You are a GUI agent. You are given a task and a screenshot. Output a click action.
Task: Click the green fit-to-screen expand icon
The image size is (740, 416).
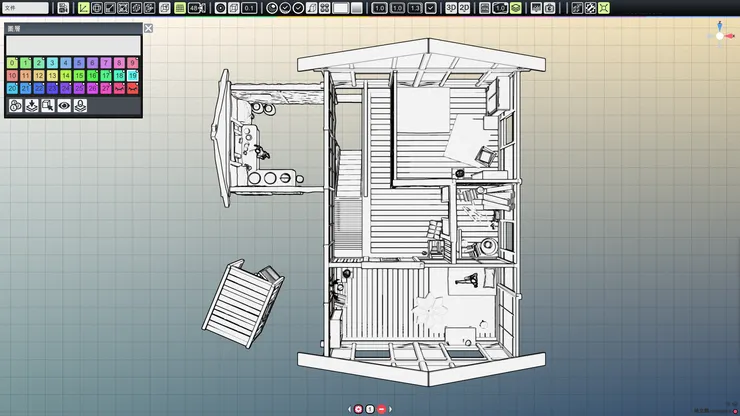[604, 8]
